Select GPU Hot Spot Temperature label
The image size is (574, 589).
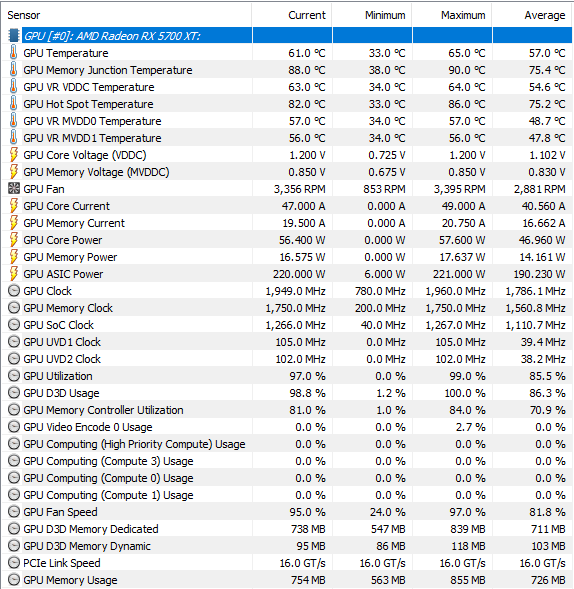click(x=88, y=104)
